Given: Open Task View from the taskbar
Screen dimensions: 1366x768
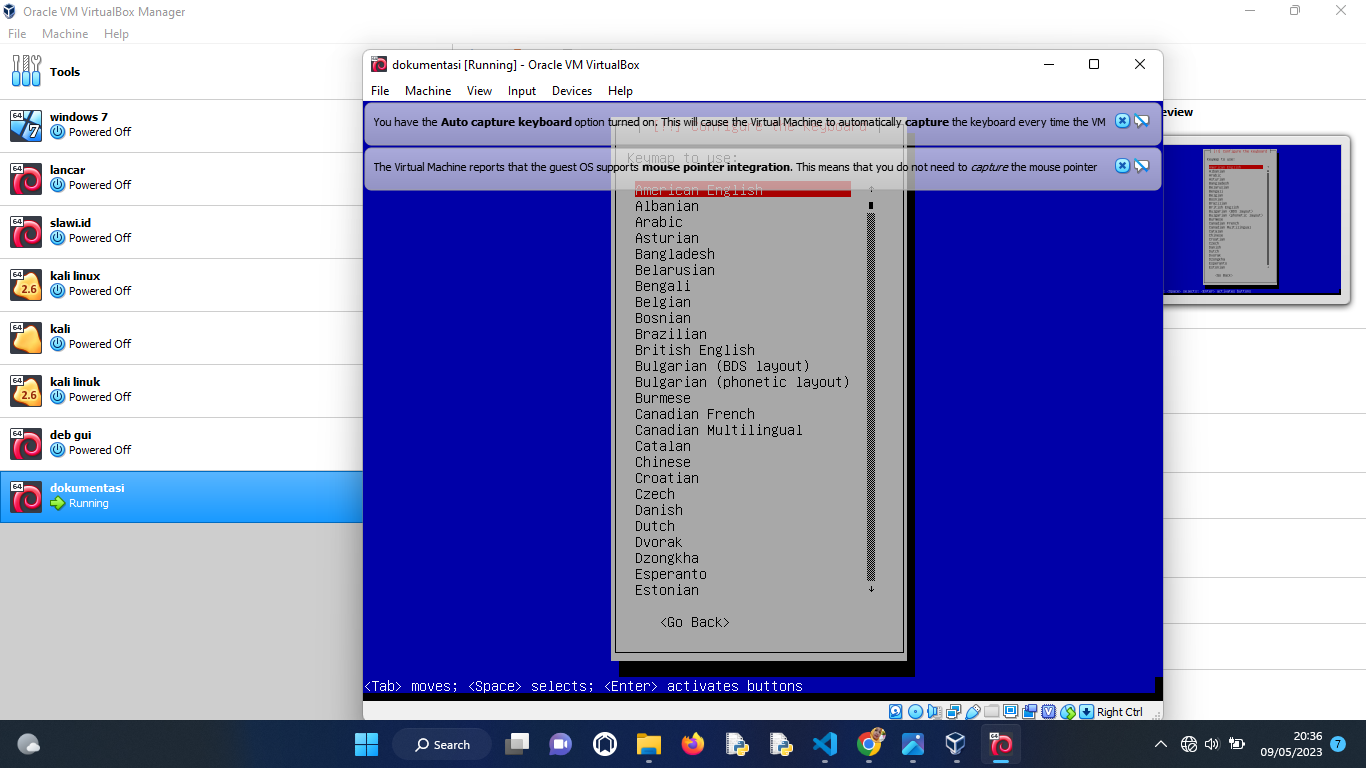Looking at the screenshot, I should coord(517,744).
